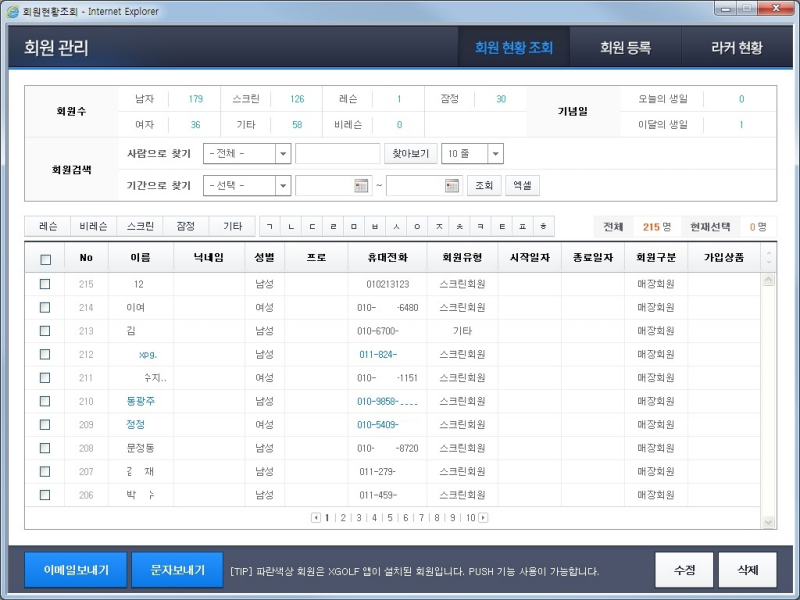This screenshot has width=800, height=600.
Task: Open the calendar picker for the start date
Action: pos(361,186)
